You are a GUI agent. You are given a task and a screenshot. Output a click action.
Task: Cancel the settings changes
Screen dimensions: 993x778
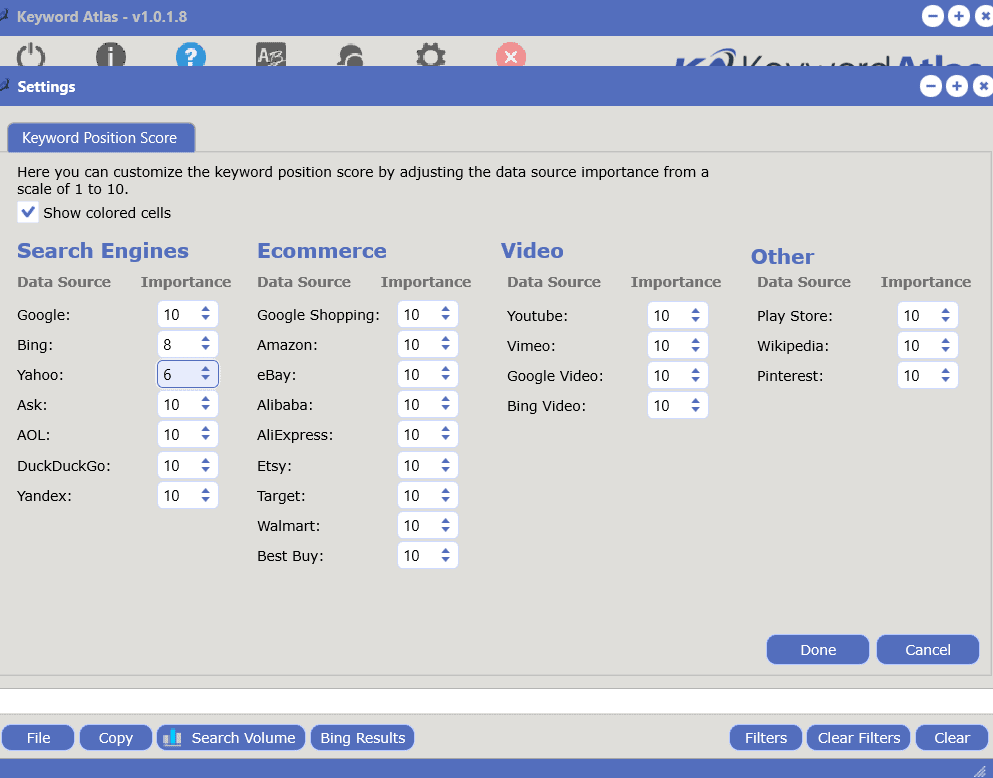(927, 649)
